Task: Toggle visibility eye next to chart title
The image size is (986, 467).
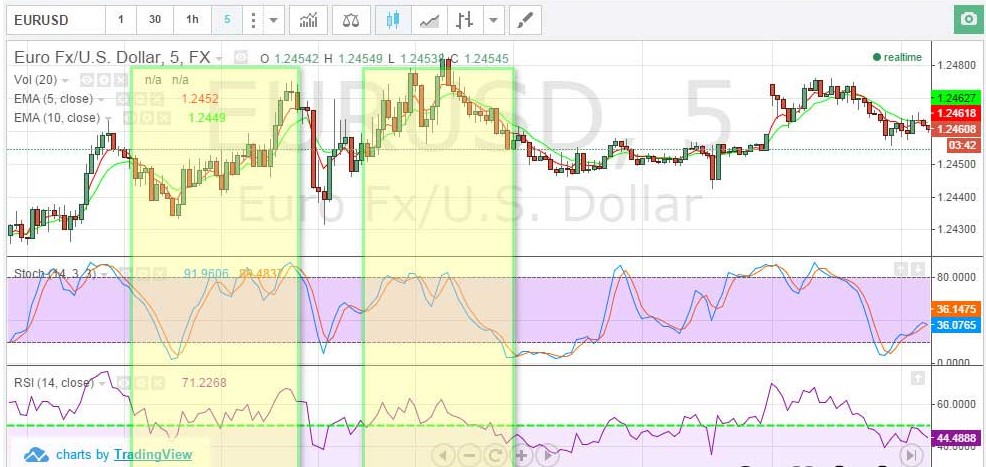Action: tap(241, 58)
